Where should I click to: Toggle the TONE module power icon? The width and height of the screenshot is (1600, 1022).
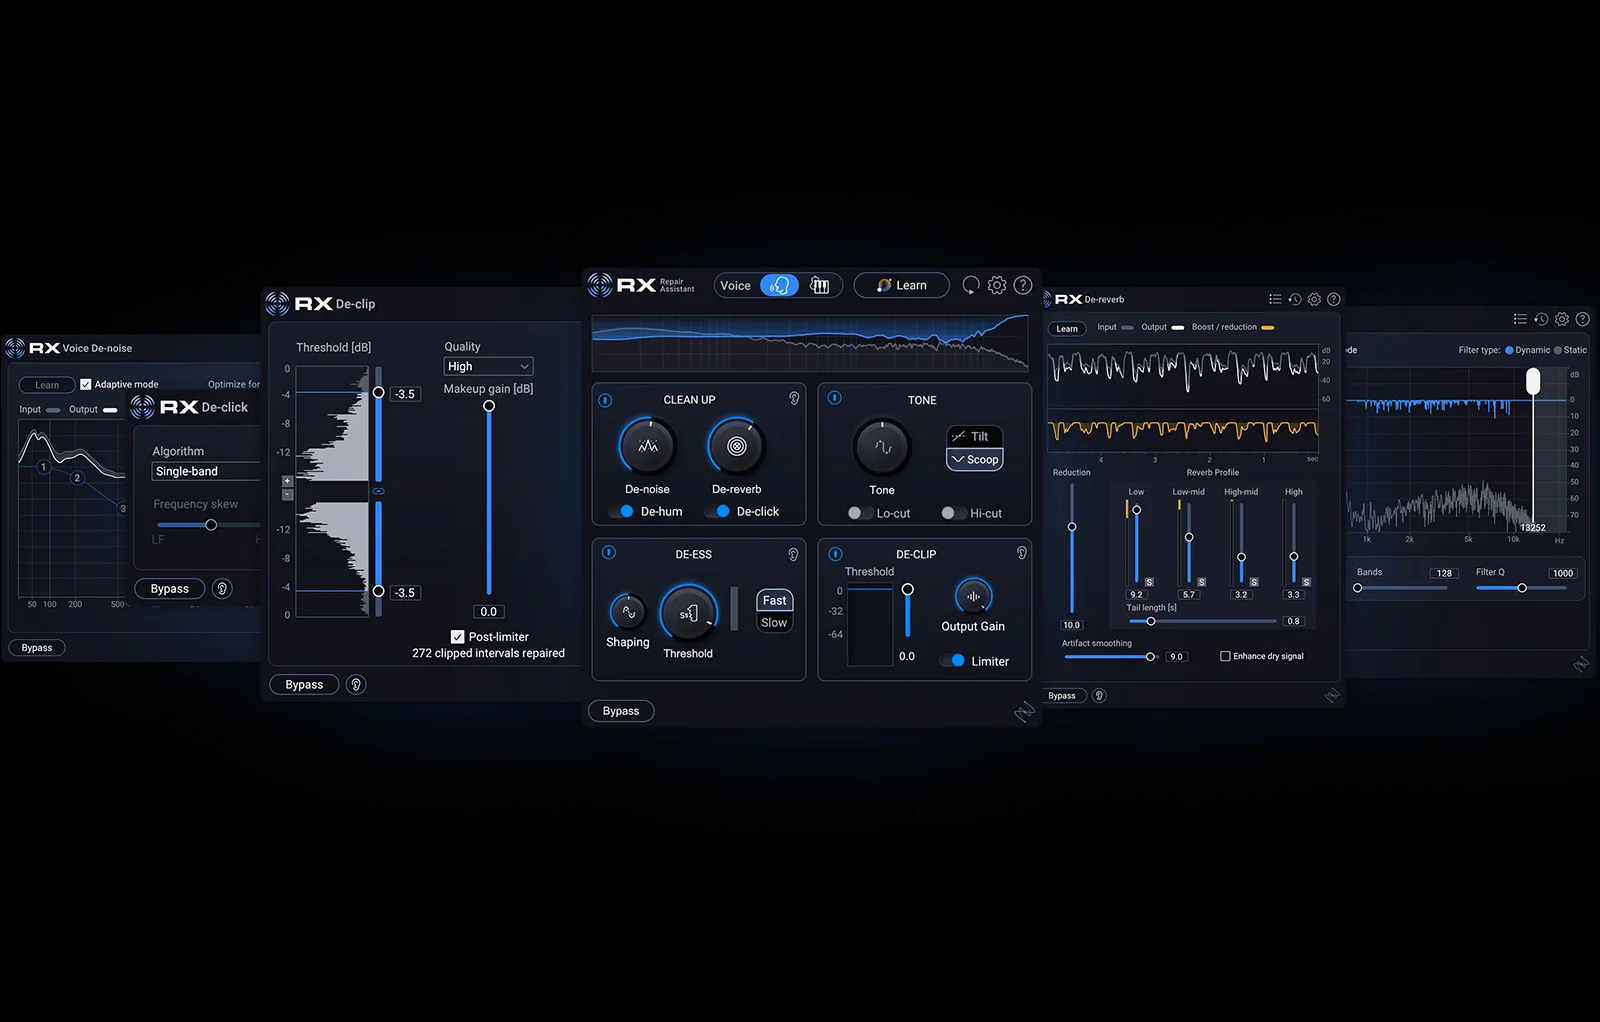tap(834, 398)
